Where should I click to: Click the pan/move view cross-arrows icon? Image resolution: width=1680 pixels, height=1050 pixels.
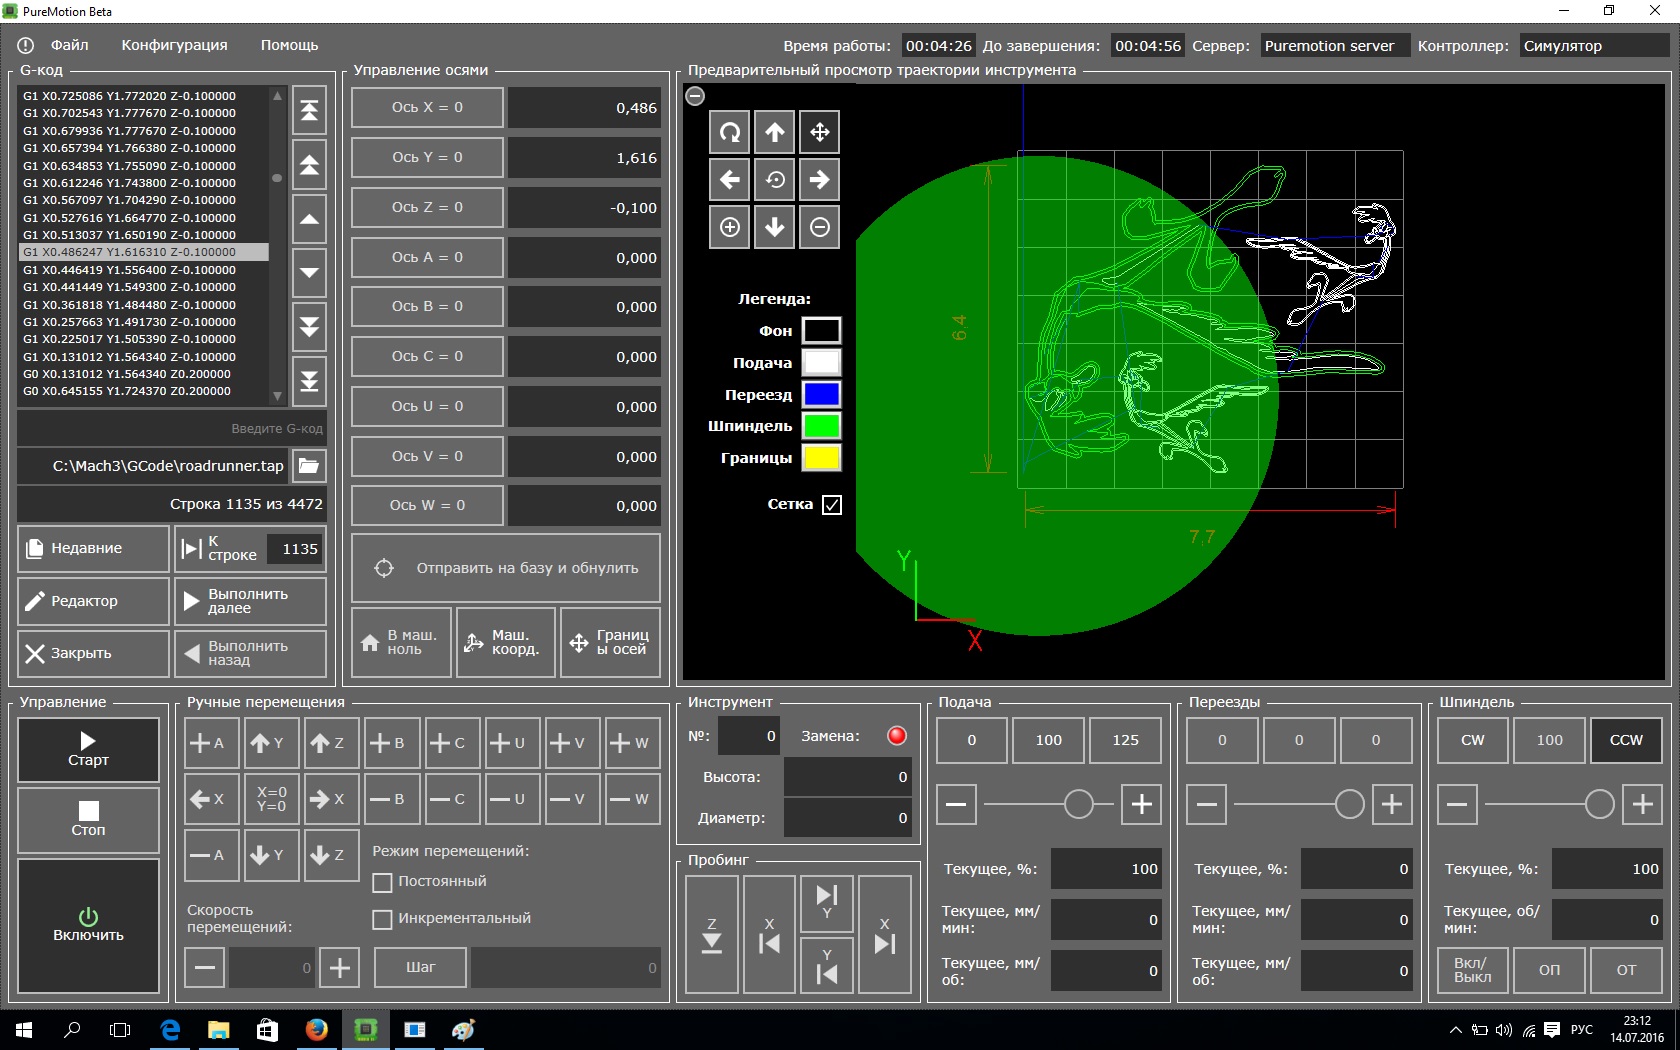819,132
